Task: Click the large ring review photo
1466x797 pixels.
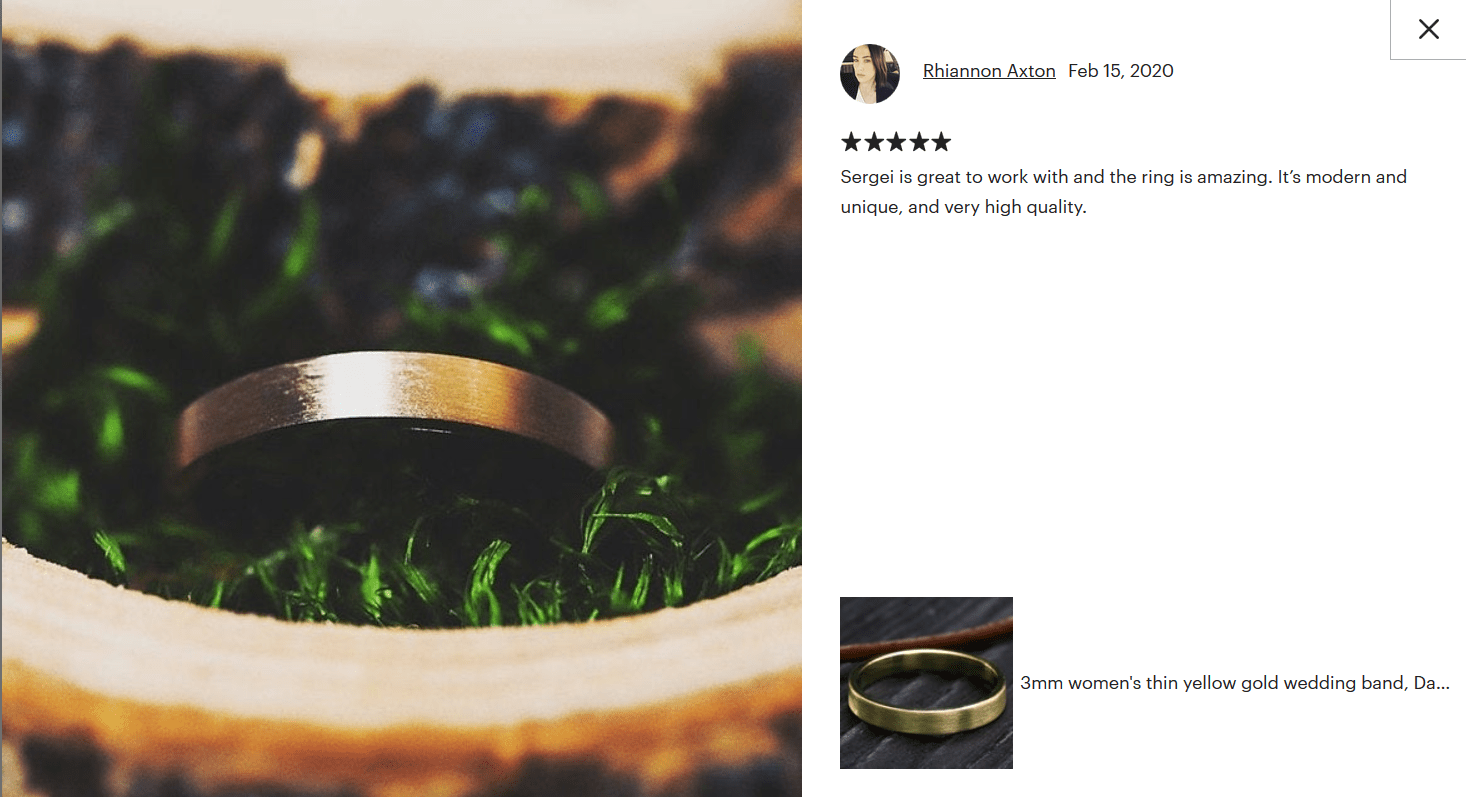Action: click(401, 398)
